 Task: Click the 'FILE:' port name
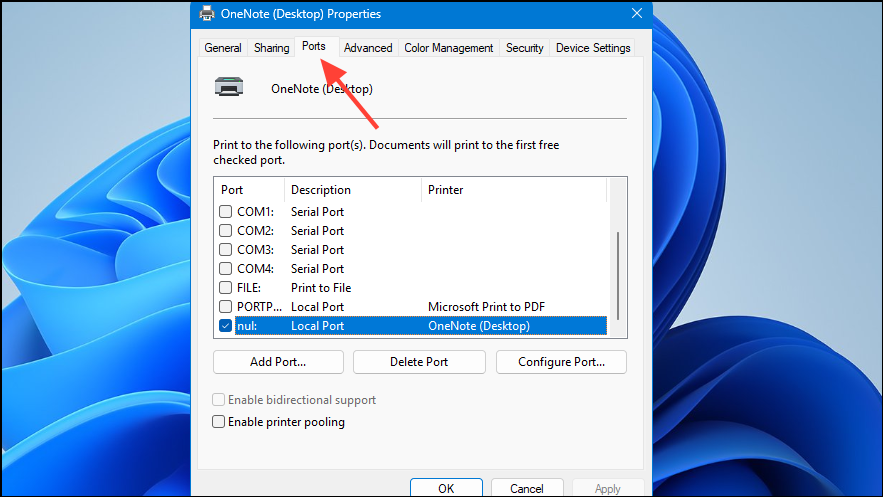(249, 288)
